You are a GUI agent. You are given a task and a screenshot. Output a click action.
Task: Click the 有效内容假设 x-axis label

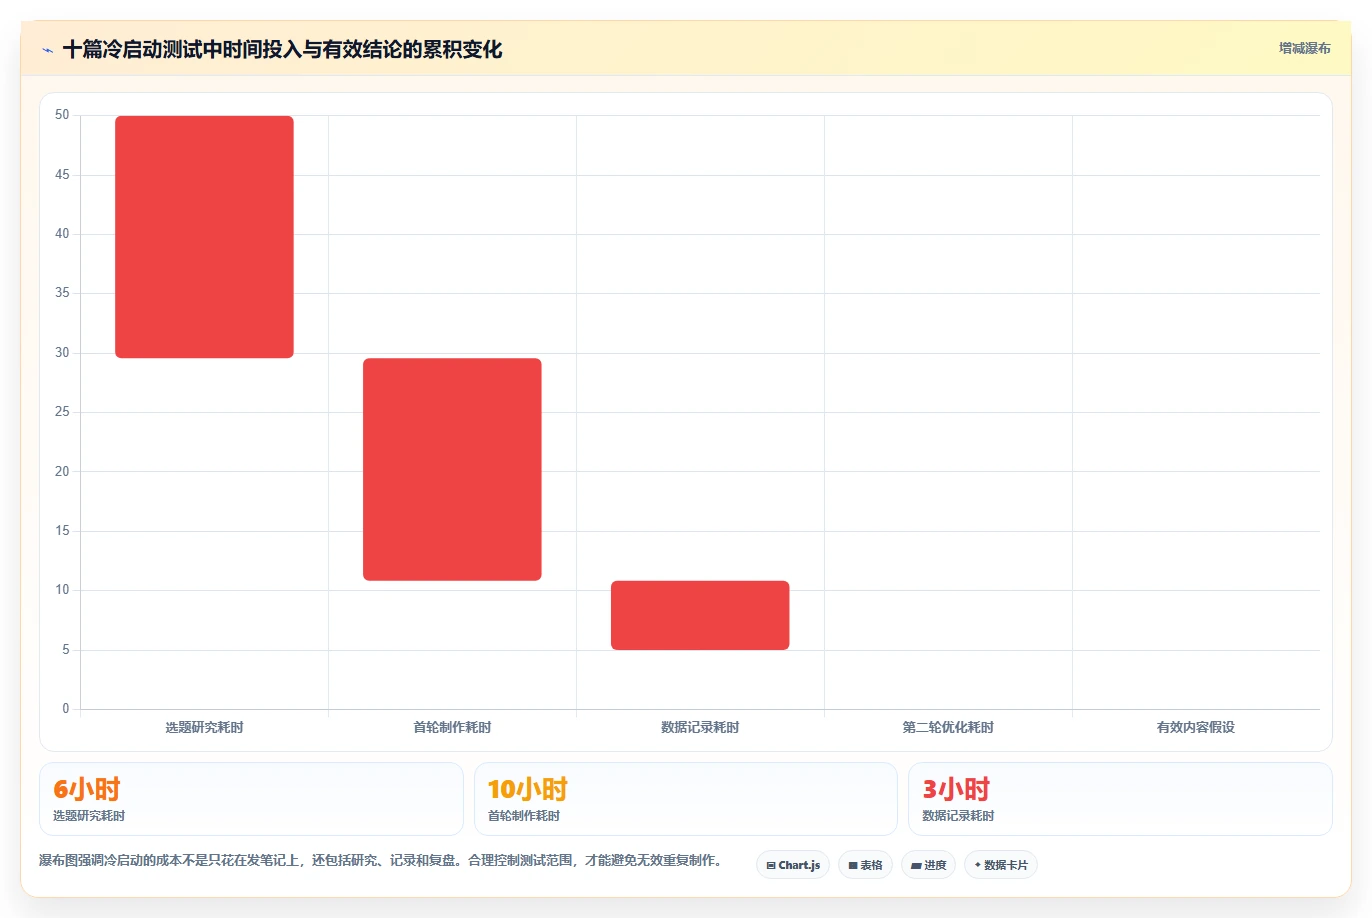pos(1196,727)
